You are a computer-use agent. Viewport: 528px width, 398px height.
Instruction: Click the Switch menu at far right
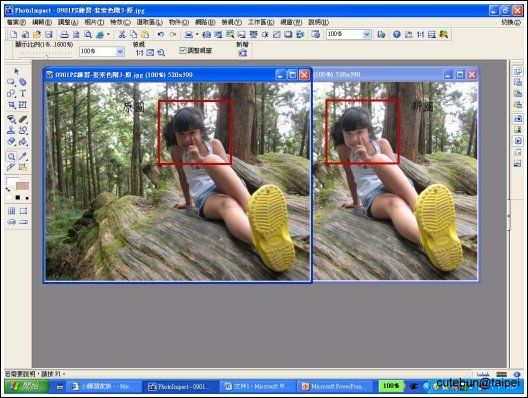point(511,22)
